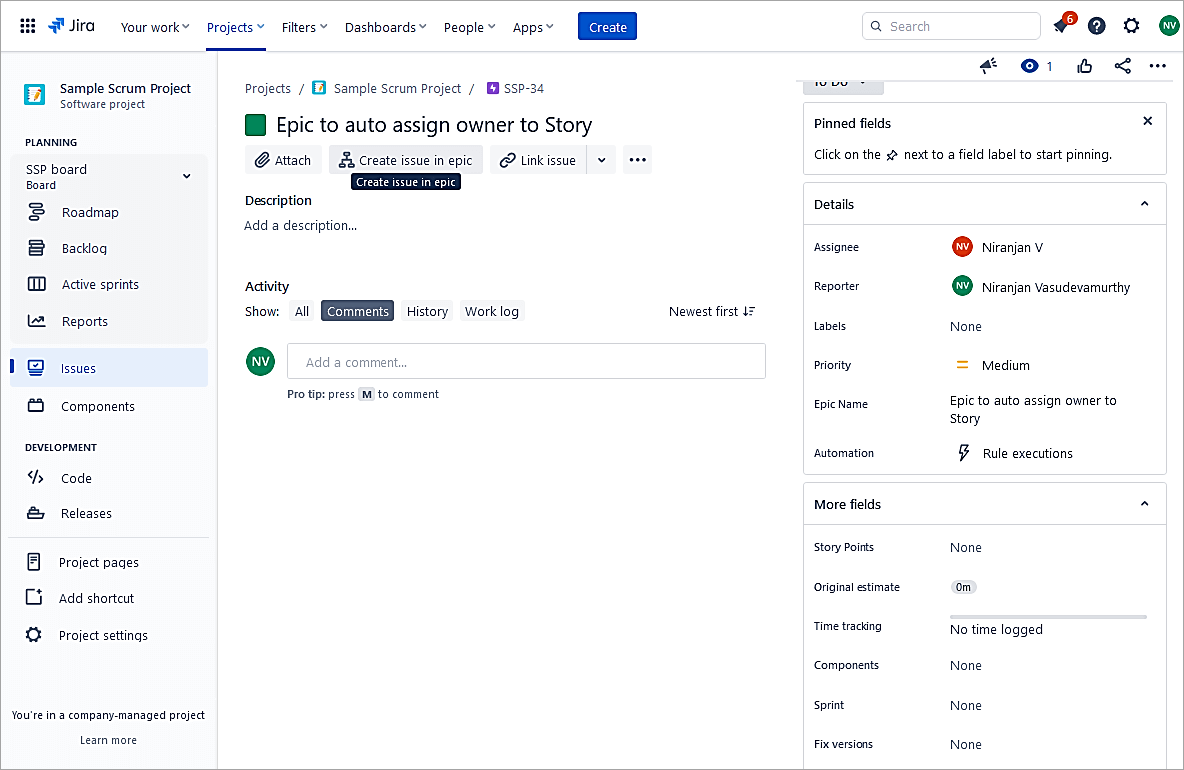Click the thumbs up vote icon
Image resolution: width=1184 pixels, height=770 pixels.
click(x=1085, y=66)
